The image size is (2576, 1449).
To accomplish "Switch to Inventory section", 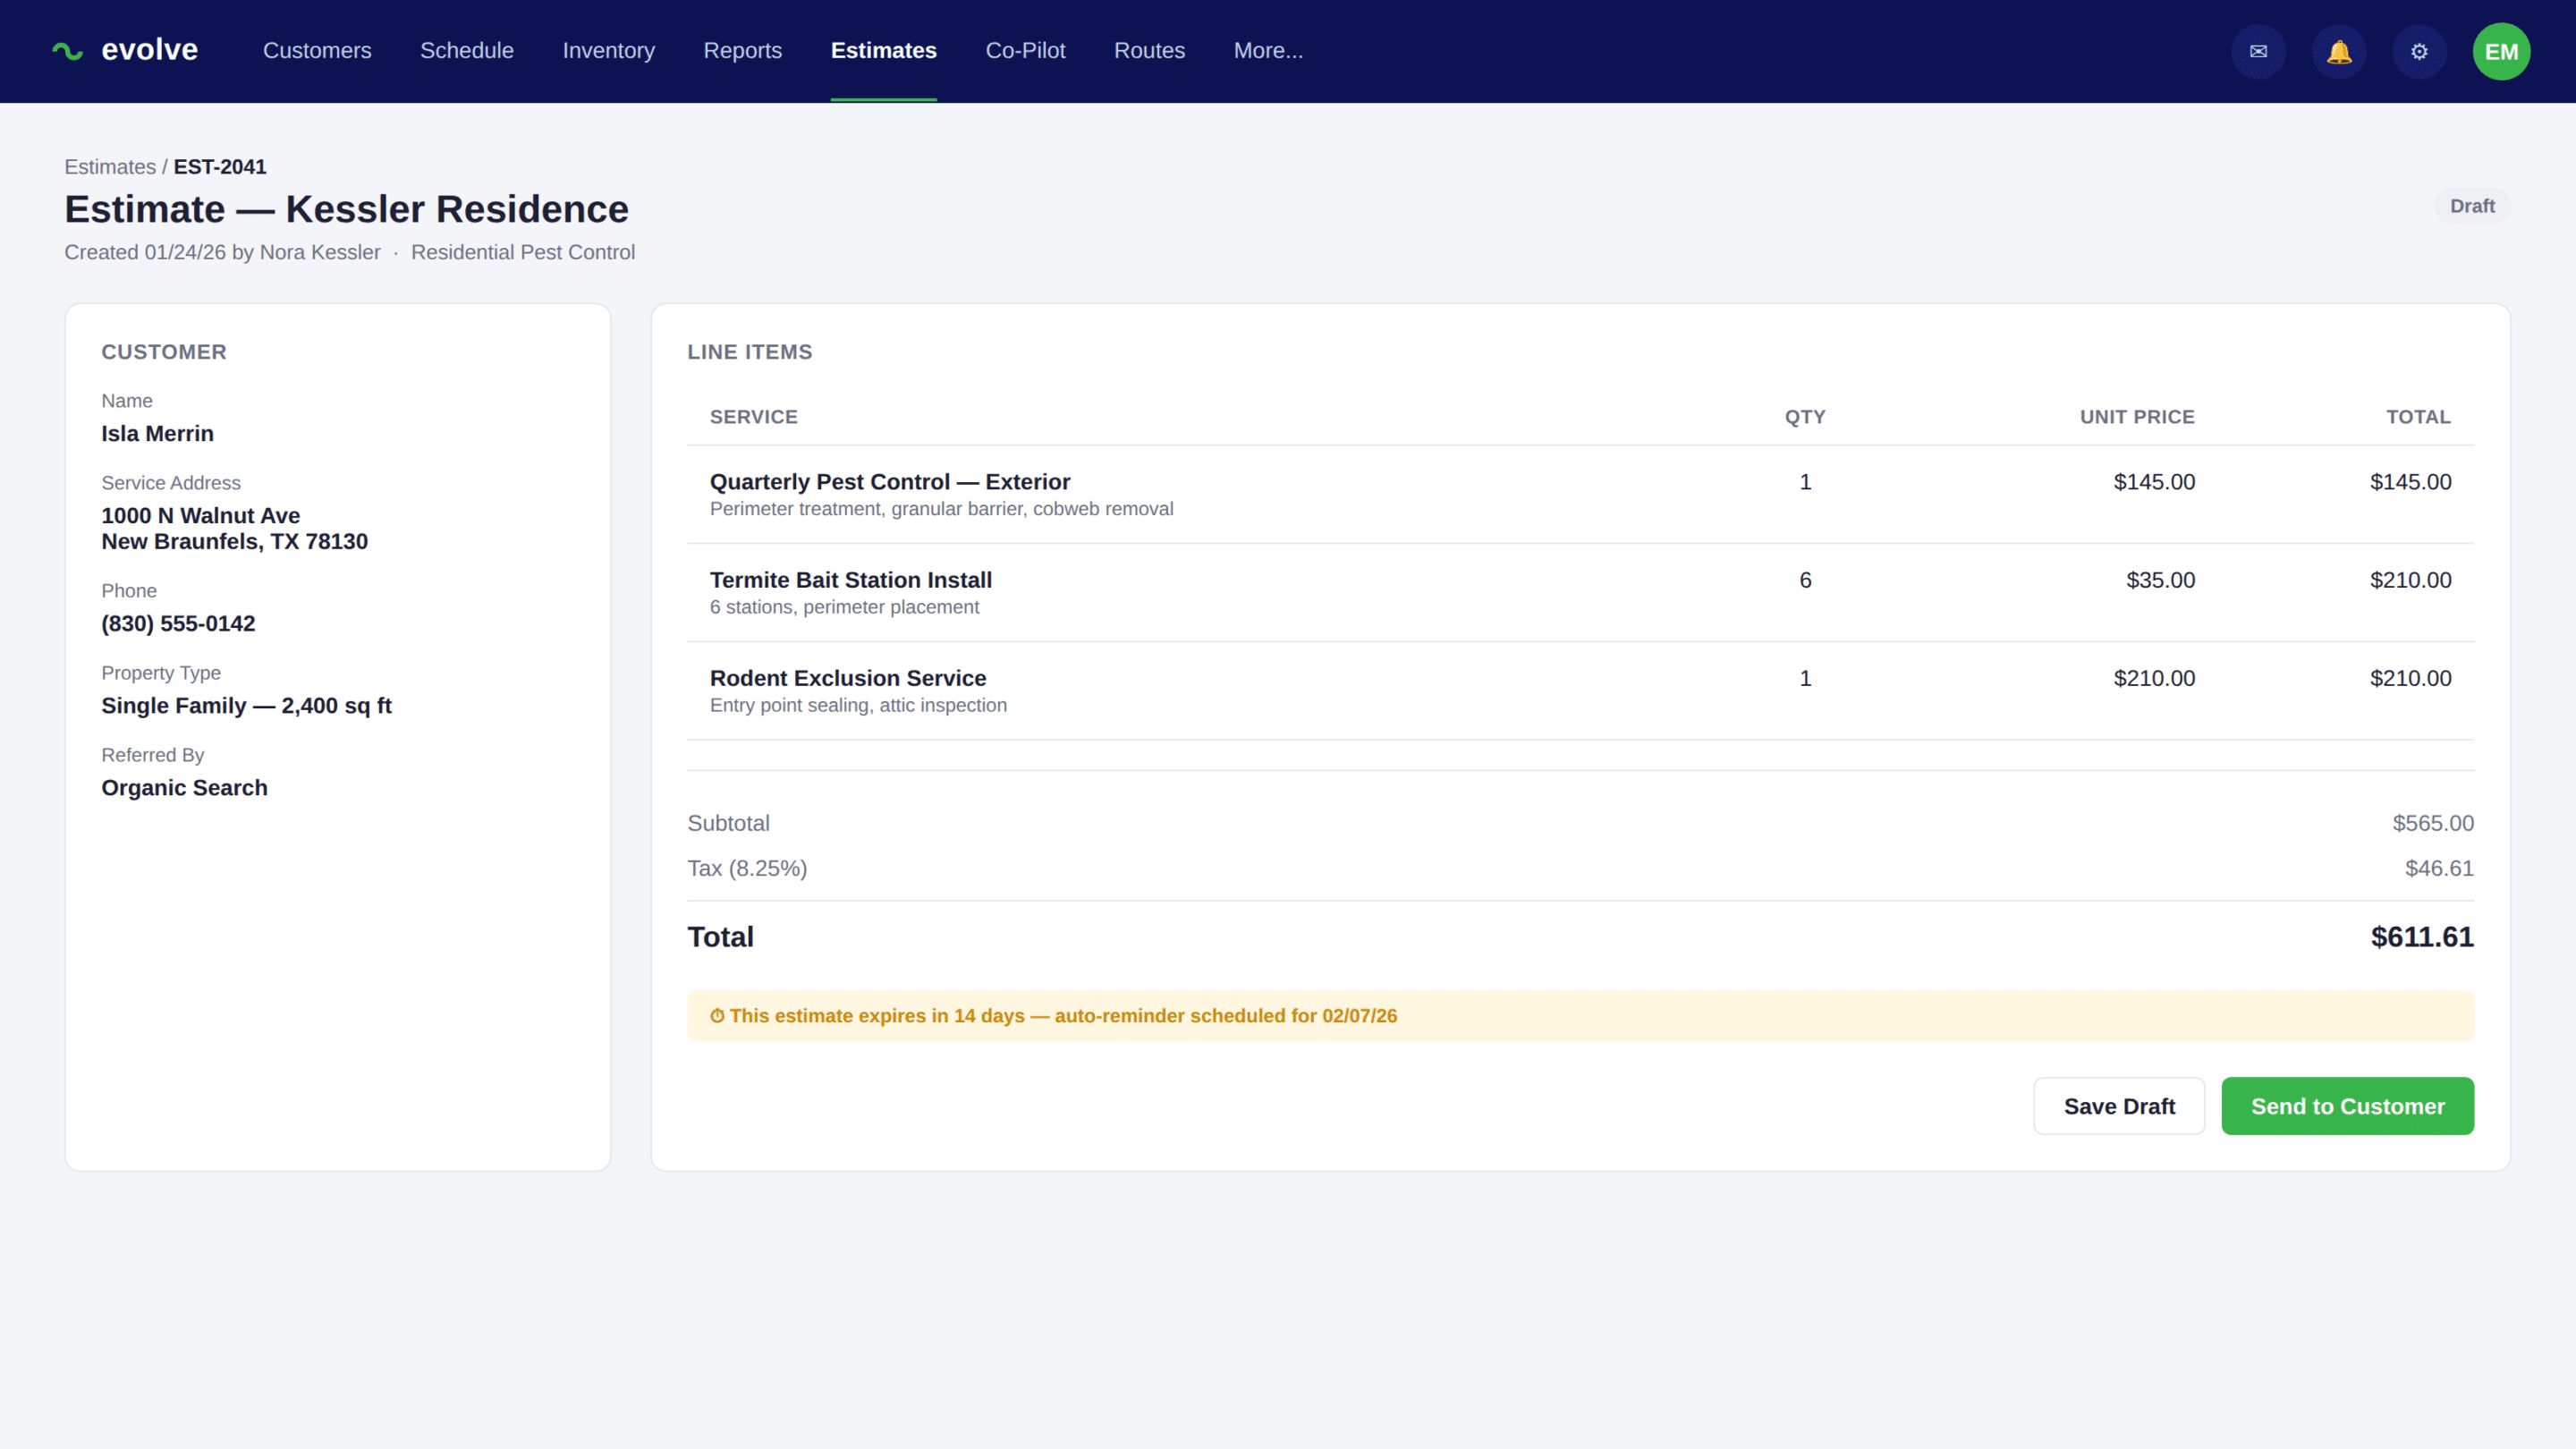I will (x=609, y=50).
